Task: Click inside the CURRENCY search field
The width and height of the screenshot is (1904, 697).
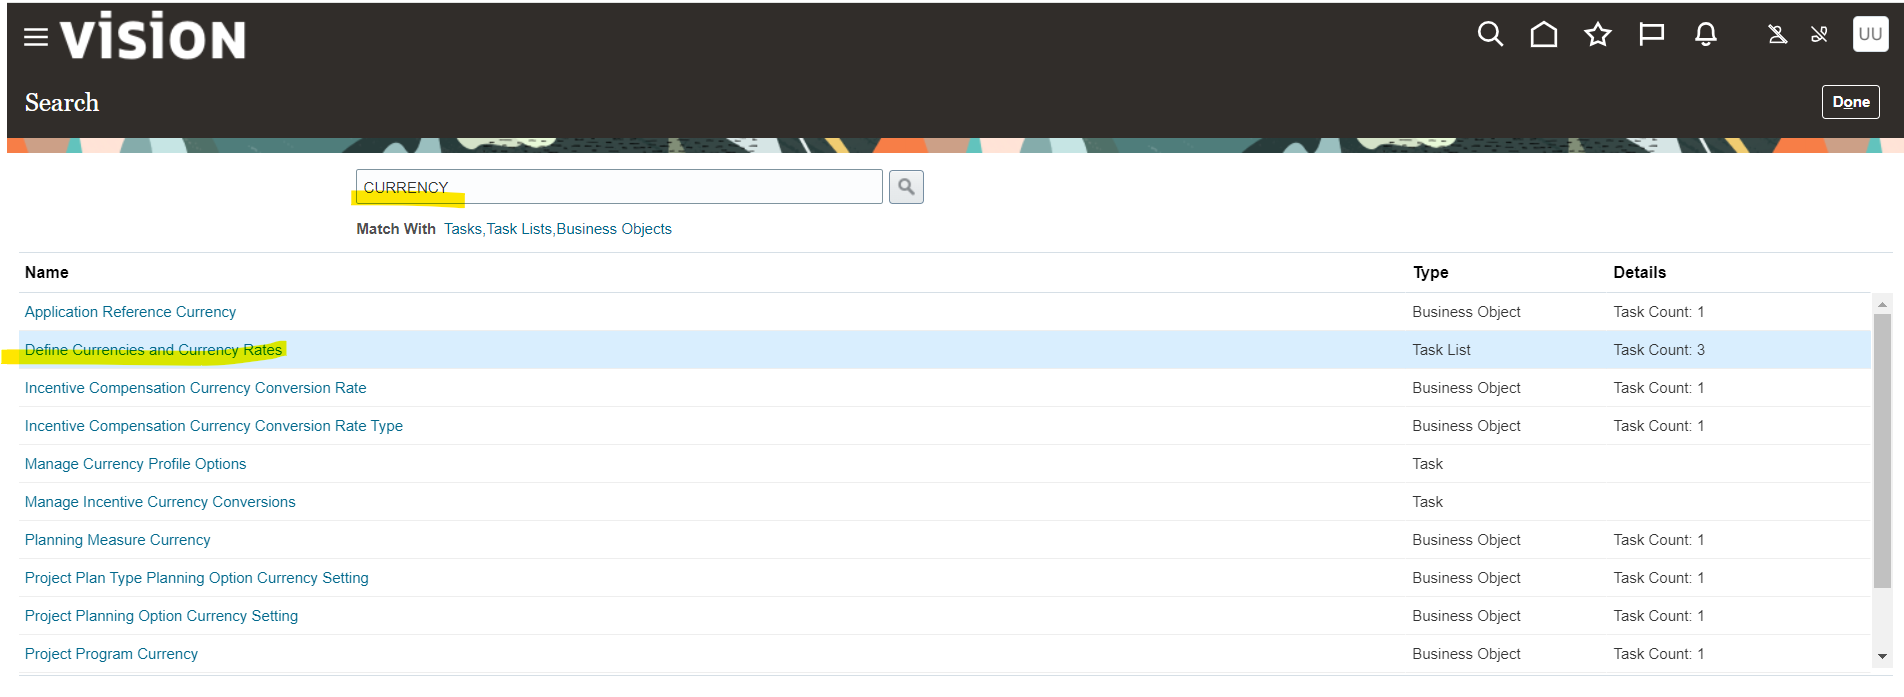Action: pos(619,187)
